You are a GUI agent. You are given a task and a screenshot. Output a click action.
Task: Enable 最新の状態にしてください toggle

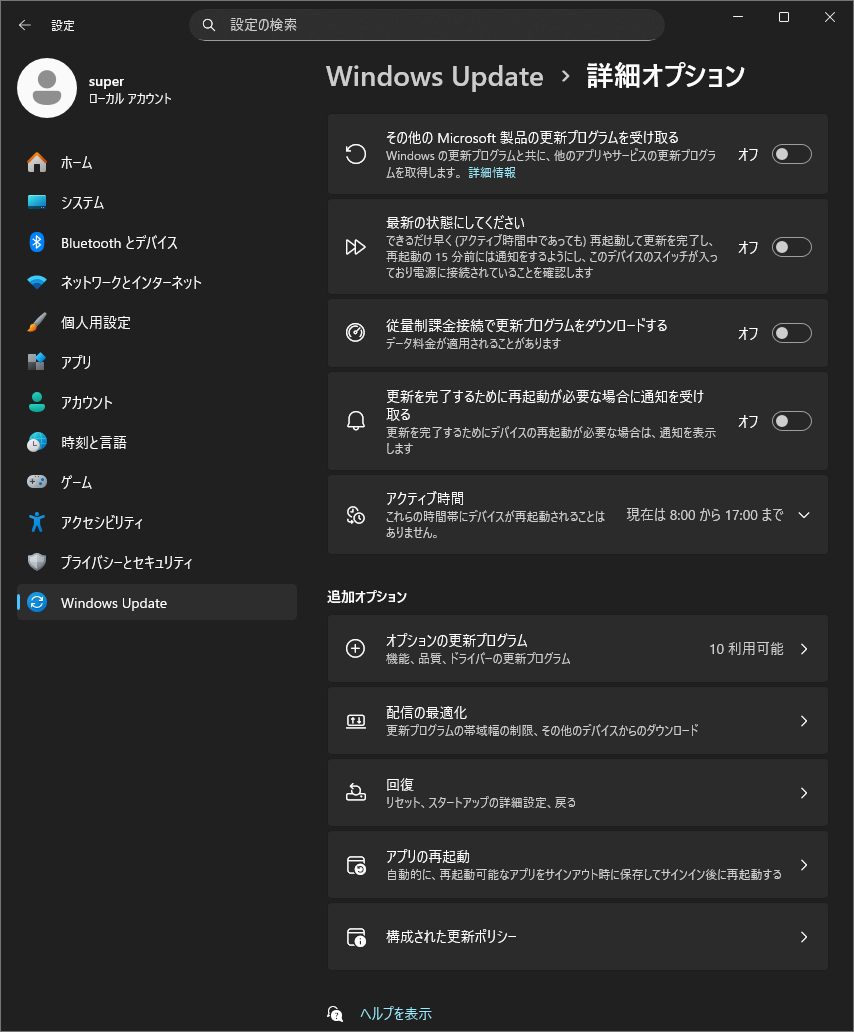pyautogui.click(x=791, y=247)
